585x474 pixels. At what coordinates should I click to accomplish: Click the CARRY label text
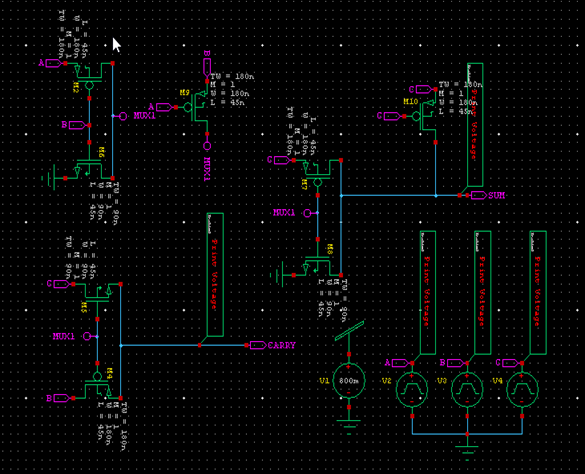282,345
